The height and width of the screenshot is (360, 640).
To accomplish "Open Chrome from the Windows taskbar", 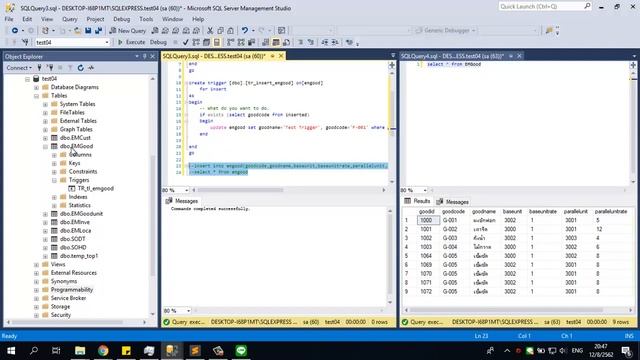I will coord(103,351).
